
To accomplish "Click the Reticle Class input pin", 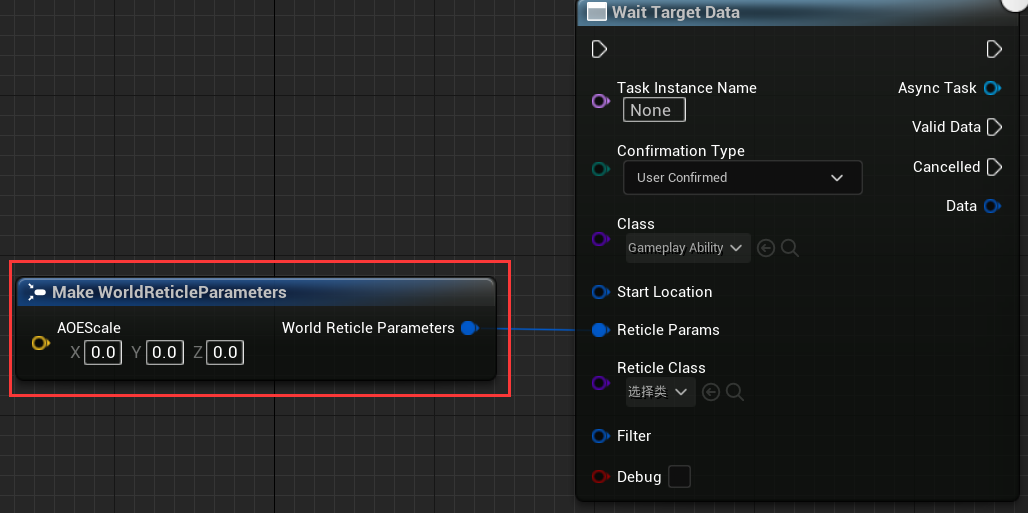I will (601, 382).
